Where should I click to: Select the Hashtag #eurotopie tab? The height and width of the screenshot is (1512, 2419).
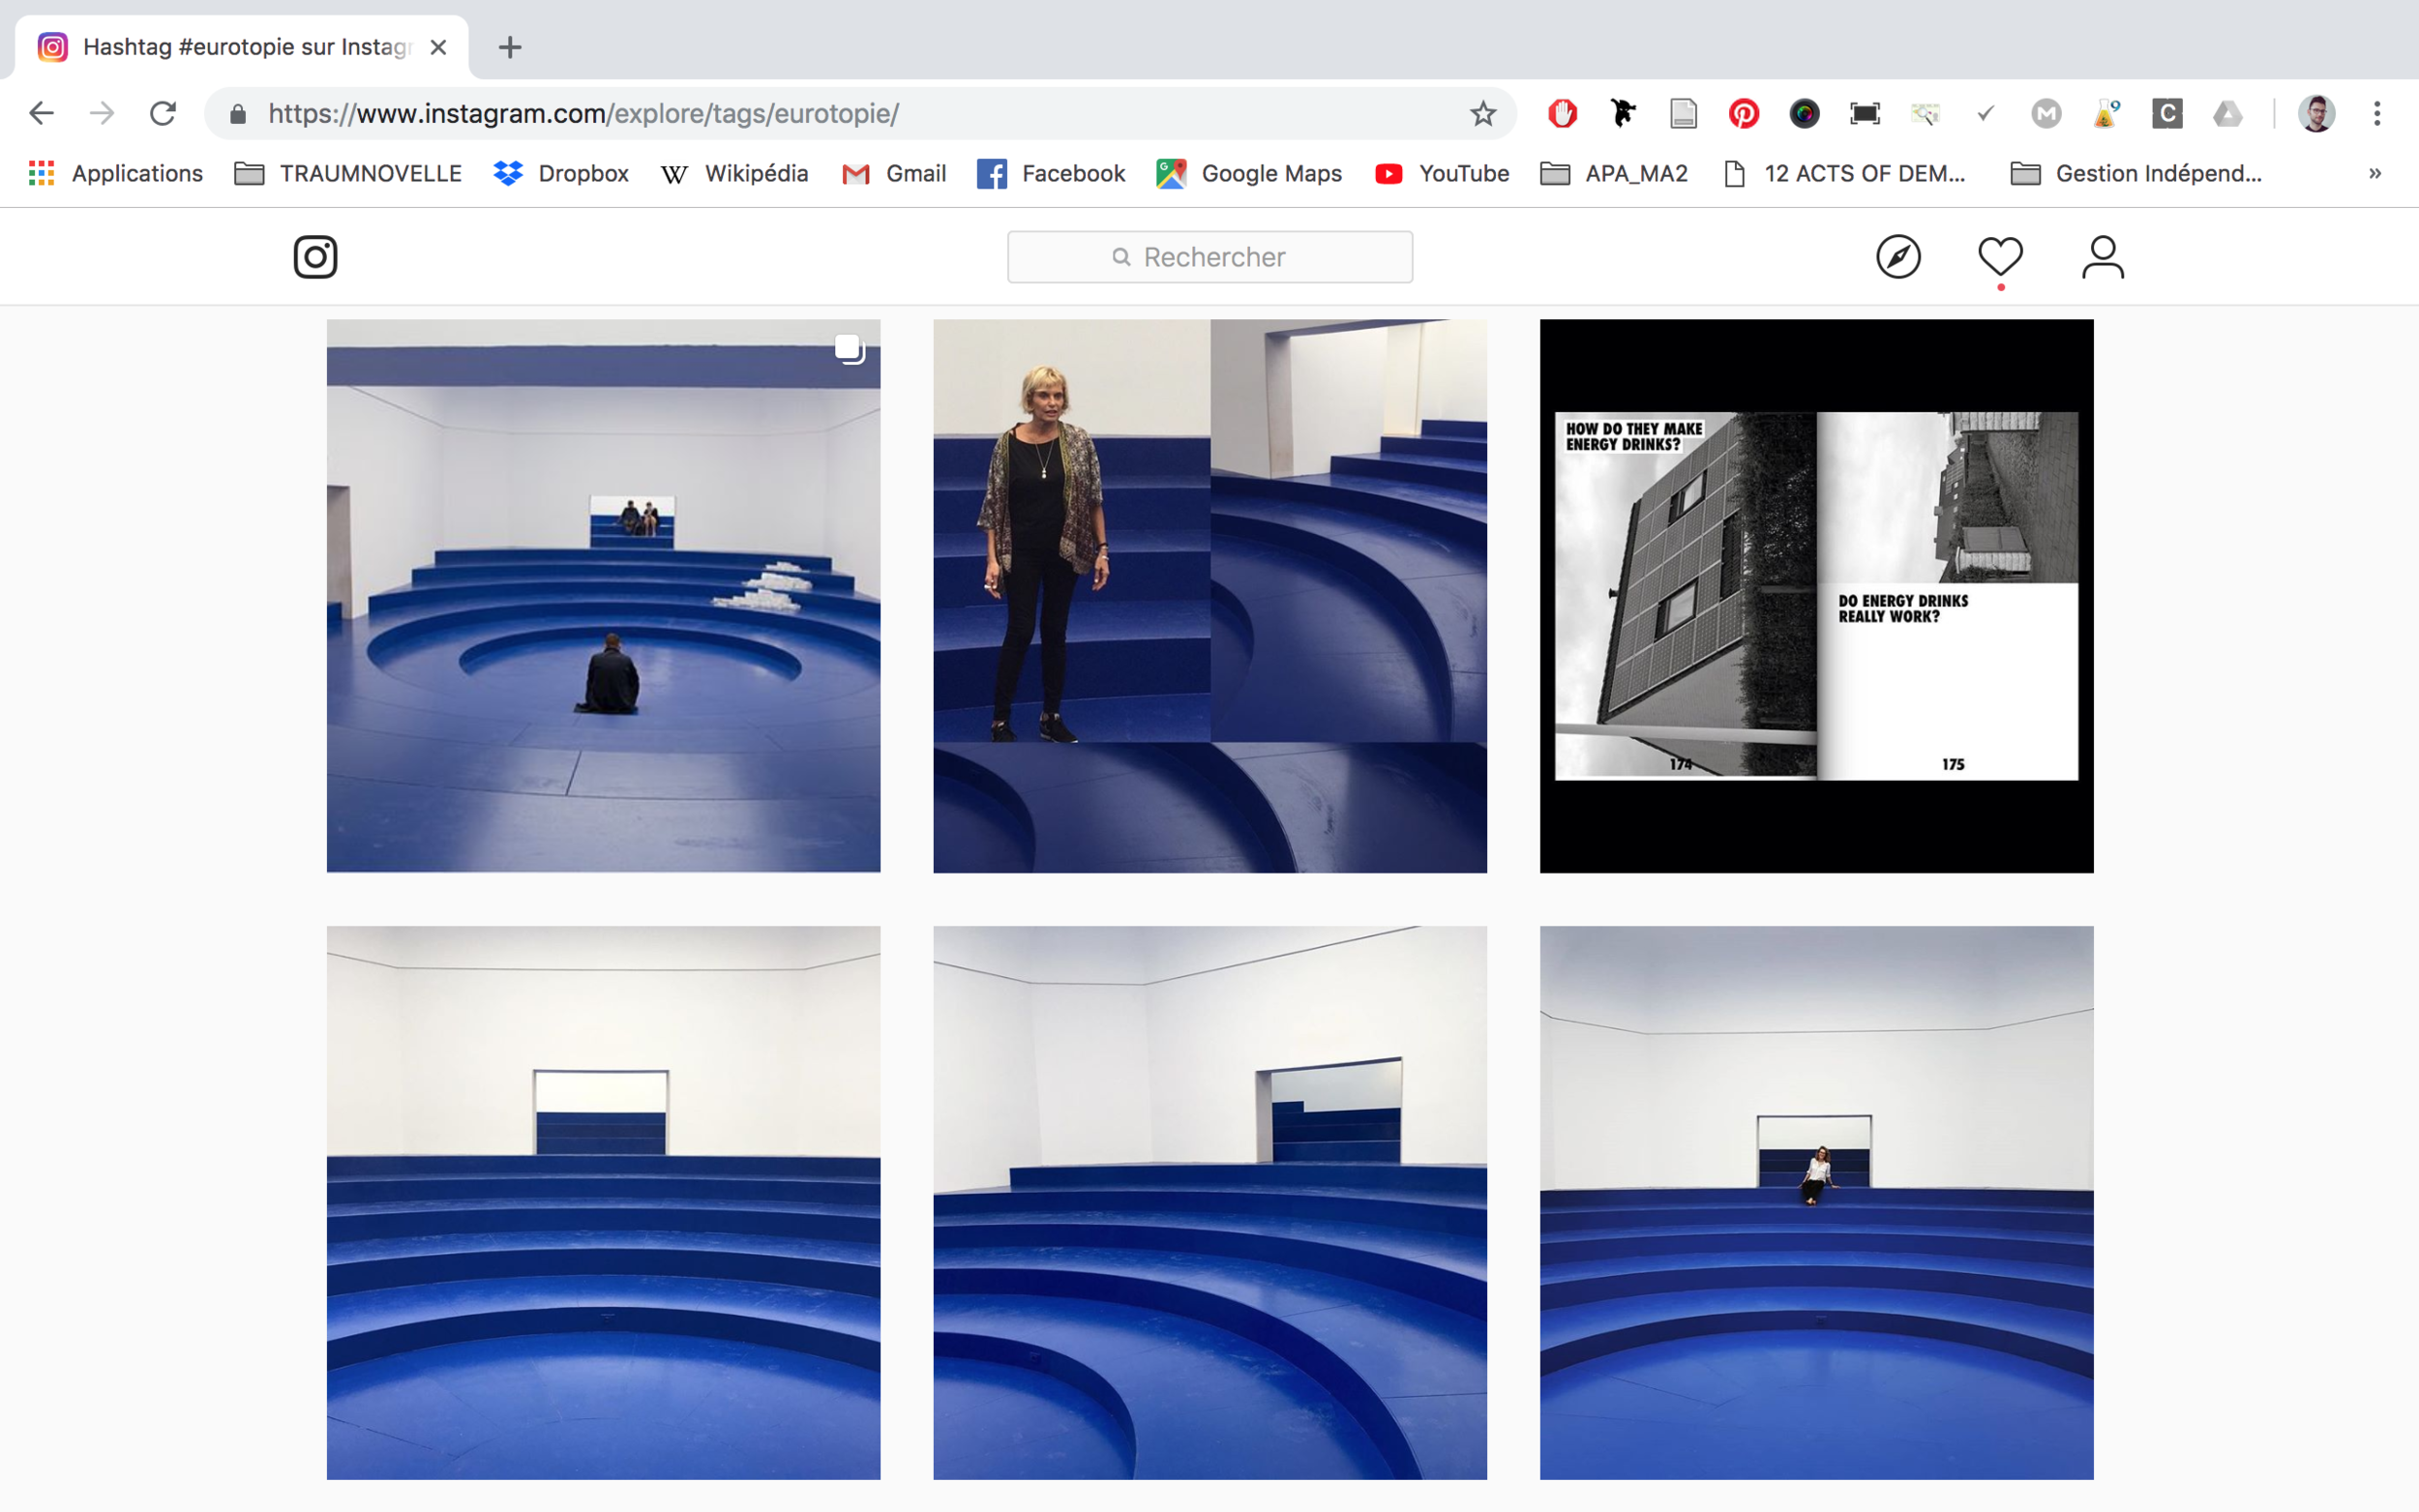(245, 47)
